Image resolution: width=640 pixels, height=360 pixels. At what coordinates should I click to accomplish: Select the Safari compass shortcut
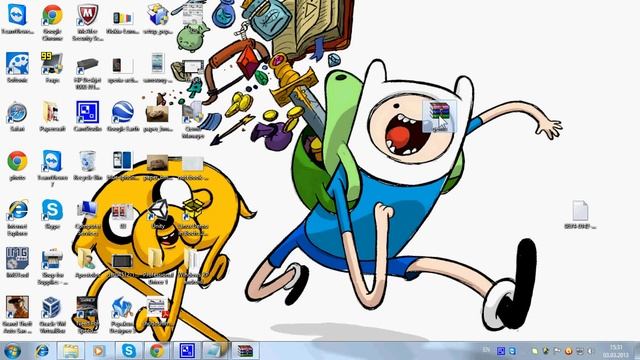[x=17, y=113]
